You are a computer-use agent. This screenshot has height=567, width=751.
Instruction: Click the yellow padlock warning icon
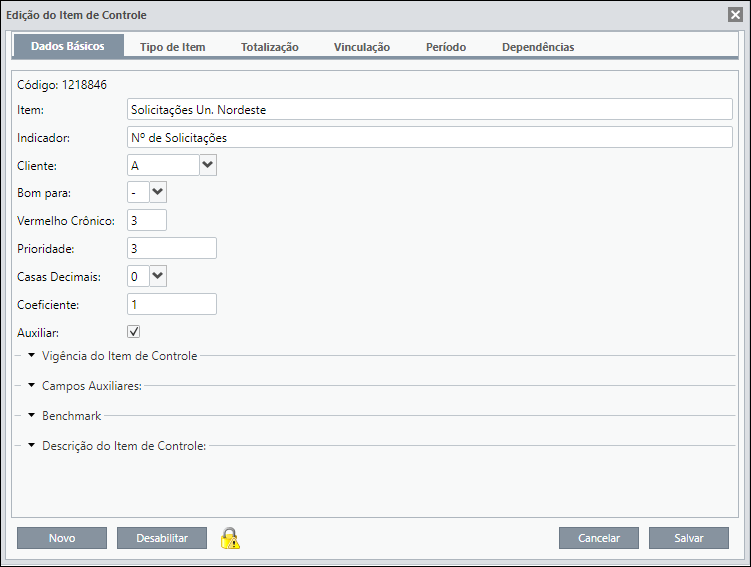(x=230, y=538)
